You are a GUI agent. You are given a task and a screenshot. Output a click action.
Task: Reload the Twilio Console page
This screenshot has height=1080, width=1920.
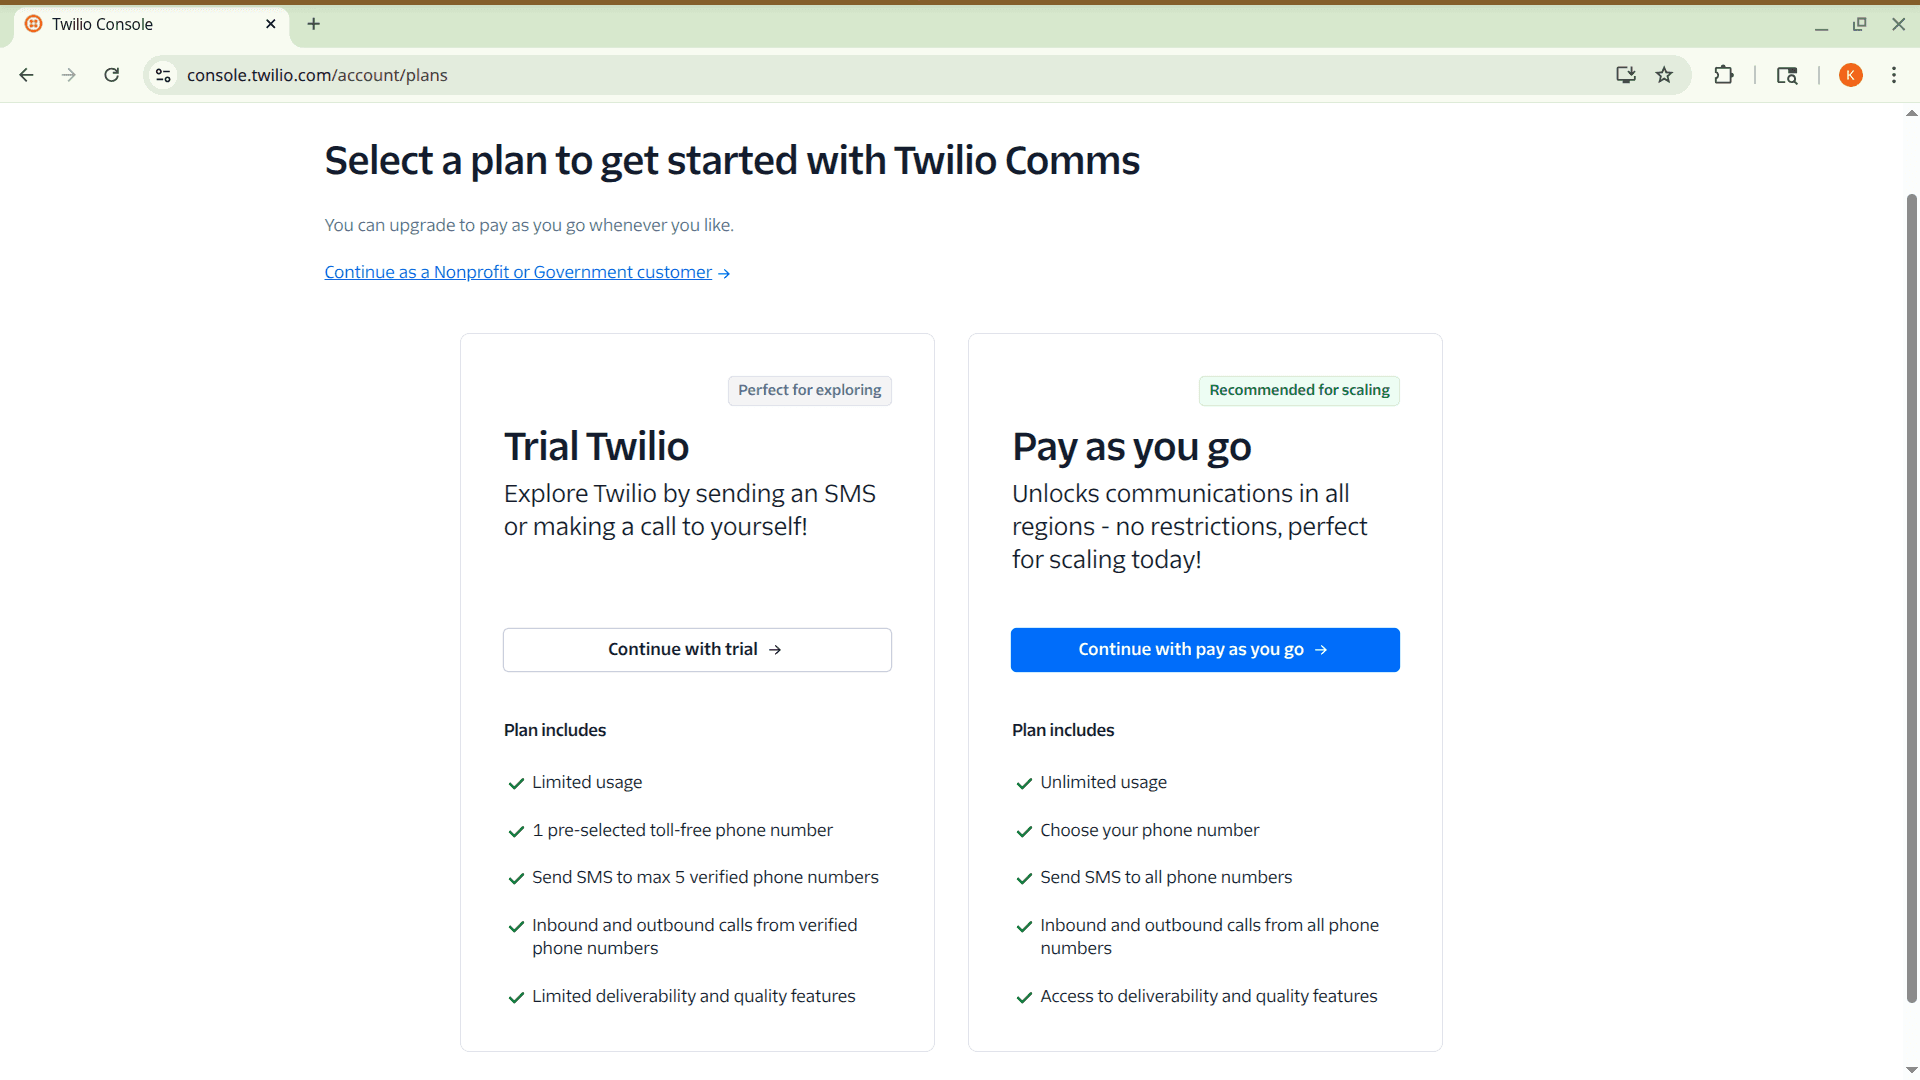[112, 75]
